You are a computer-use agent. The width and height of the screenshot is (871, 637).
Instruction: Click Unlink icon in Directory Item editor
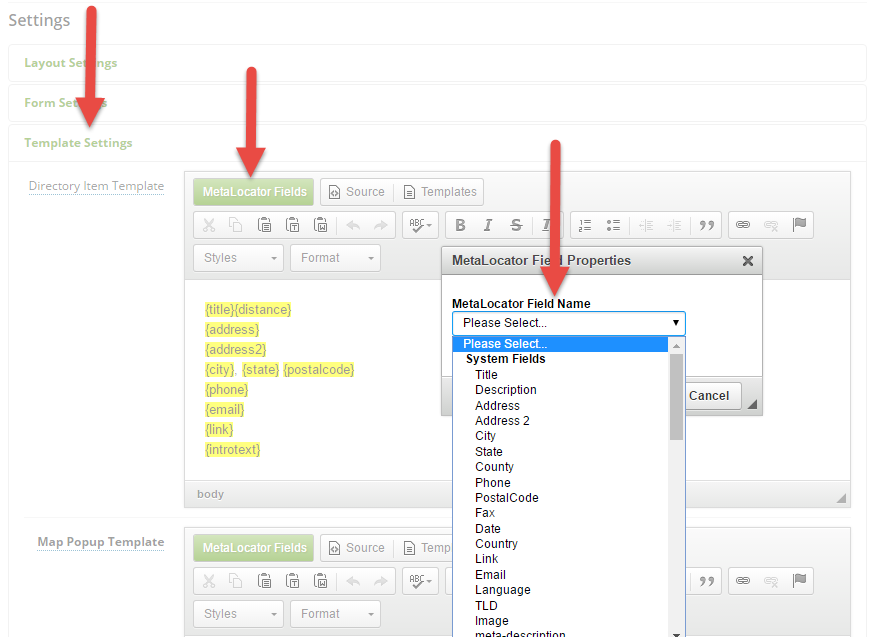point(771,224)
